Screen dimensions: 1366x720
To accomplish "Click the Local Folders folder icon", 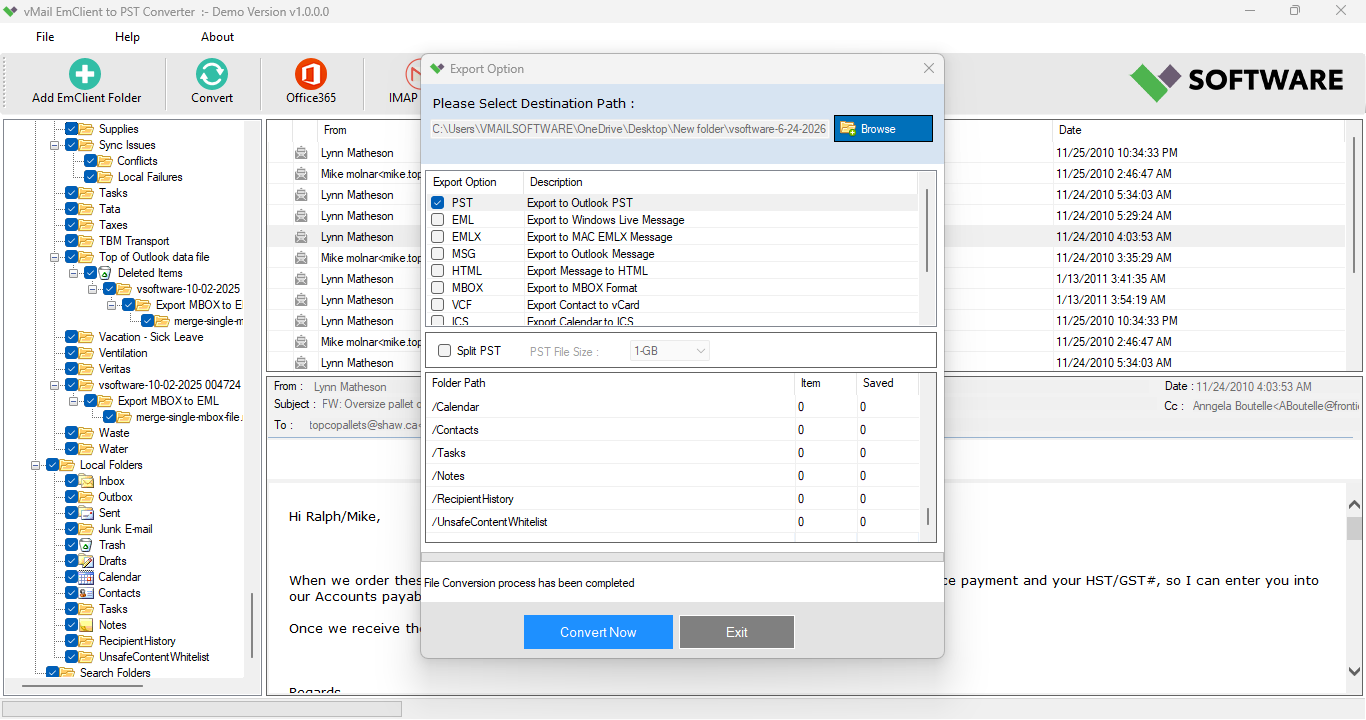I will point(68,465).
